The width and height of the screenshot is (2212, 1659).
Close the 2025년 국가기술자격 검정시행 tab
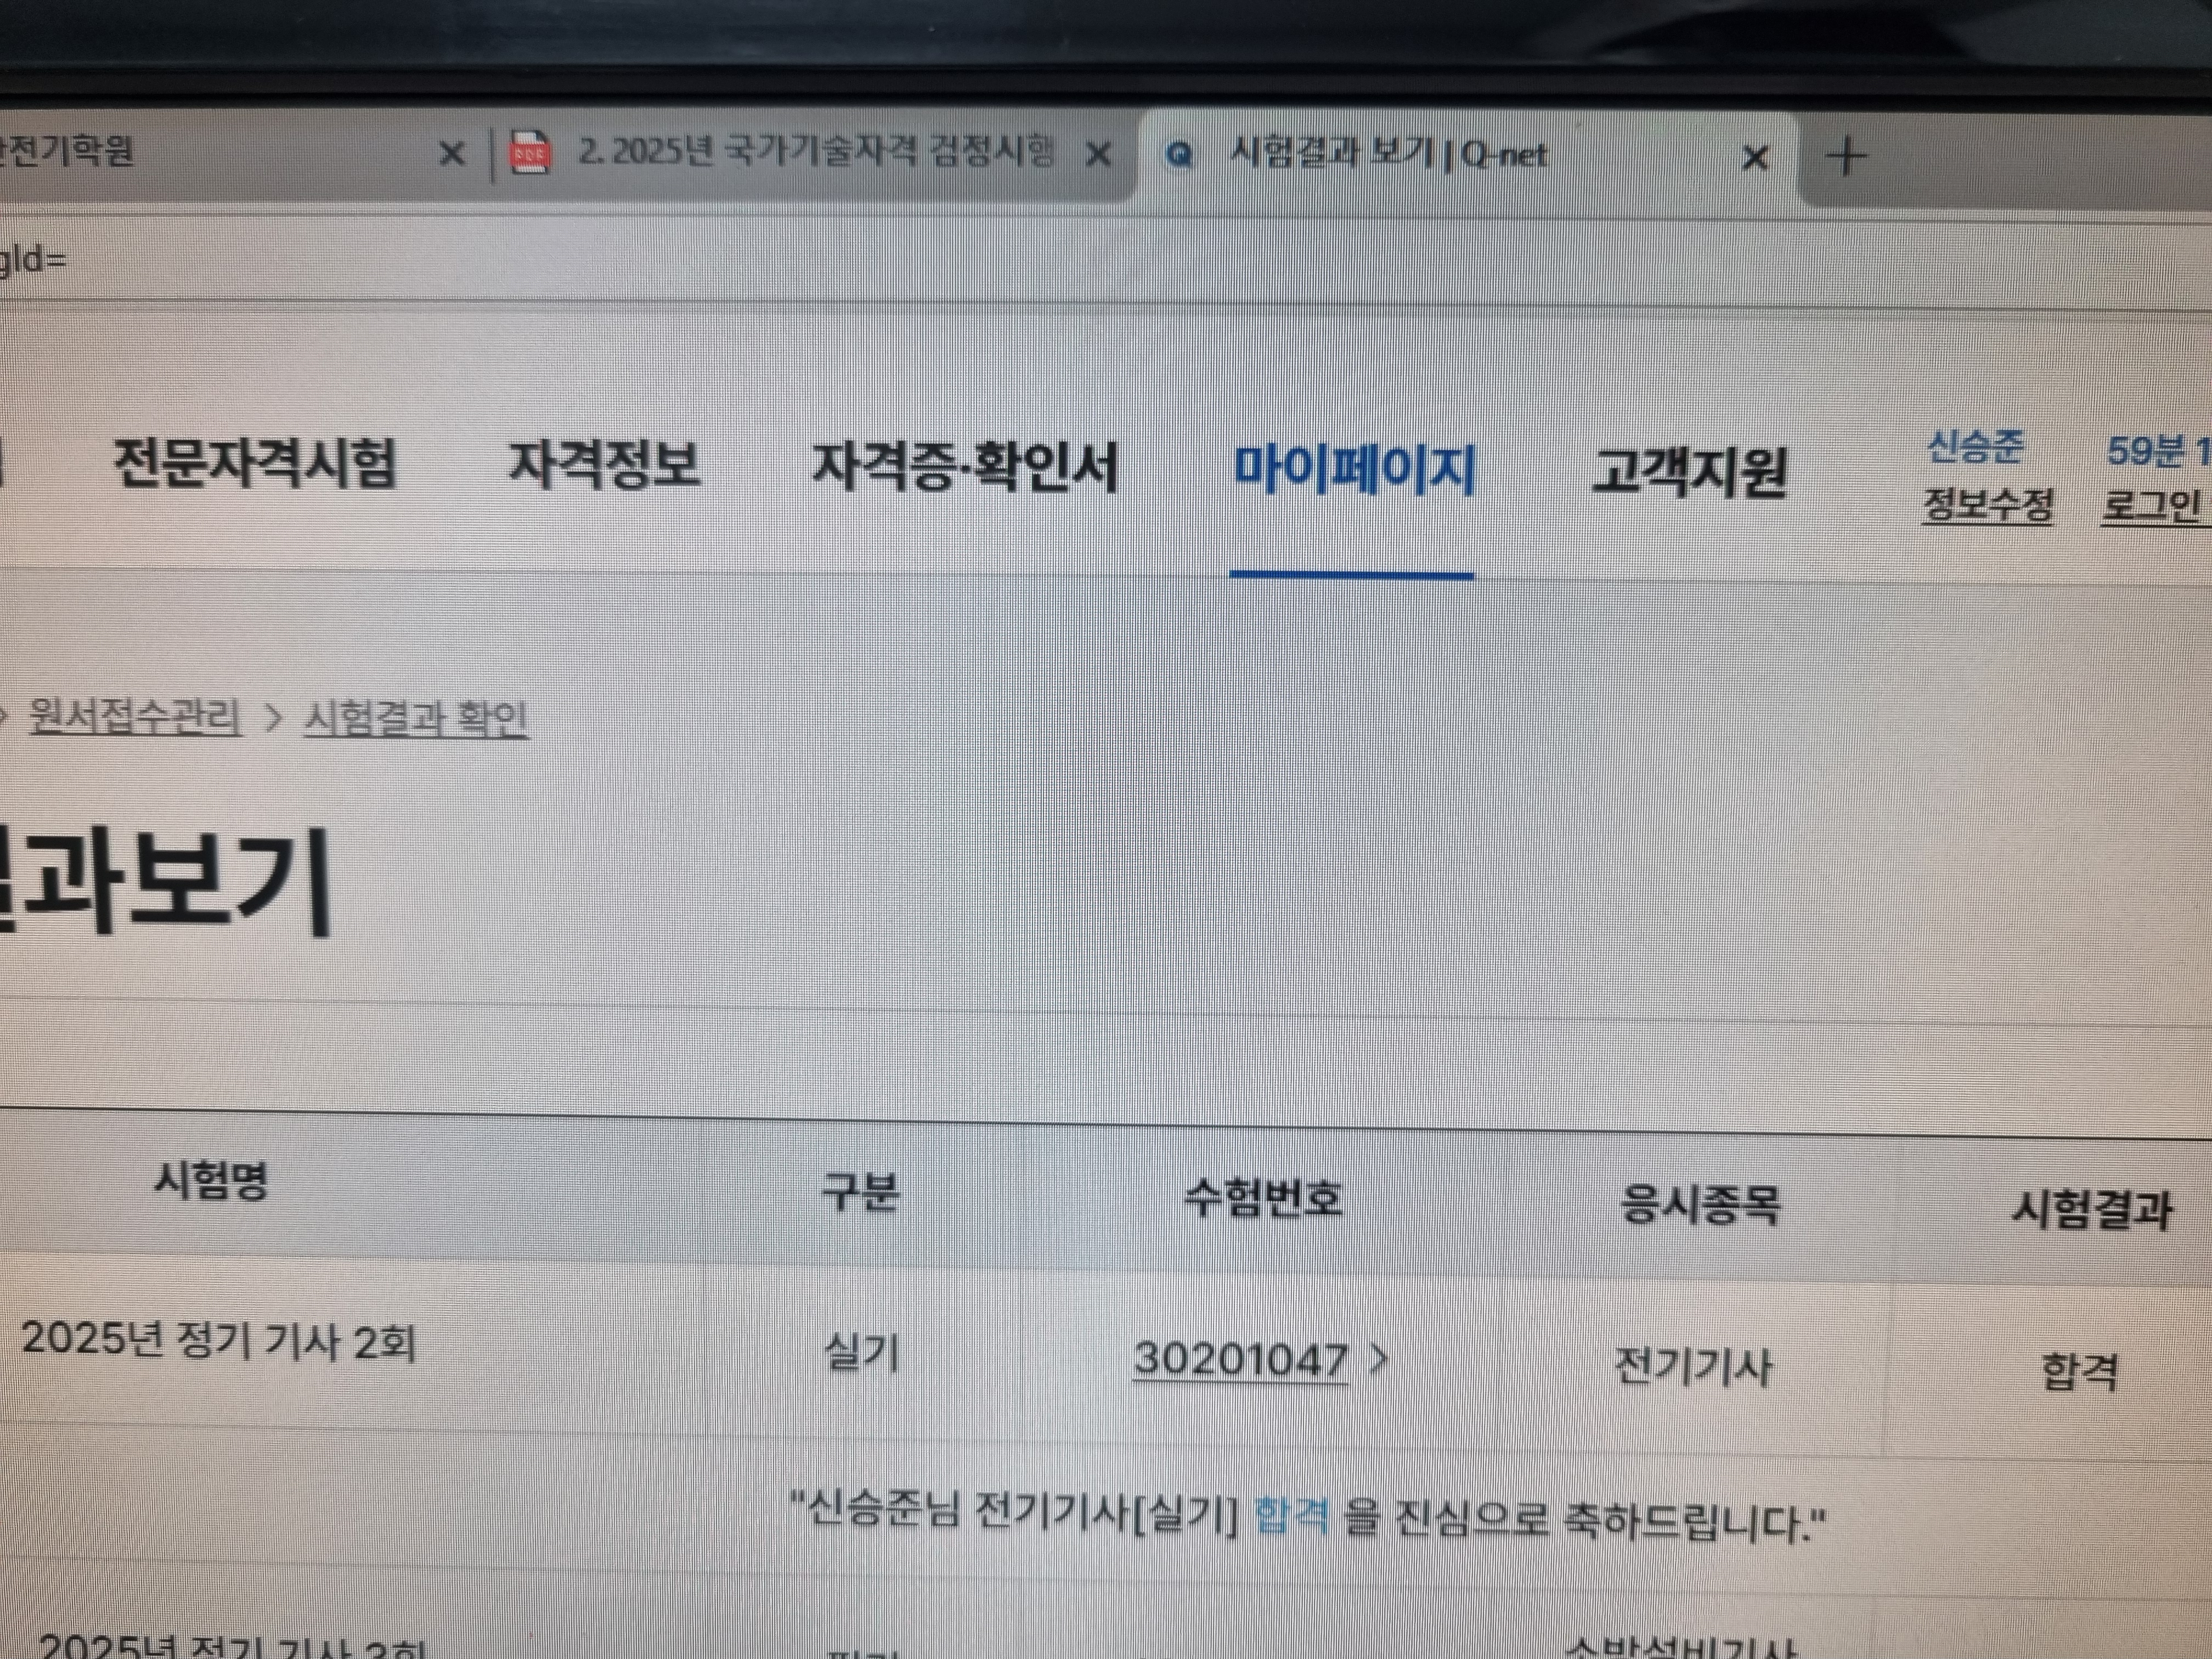[1098, 155]
